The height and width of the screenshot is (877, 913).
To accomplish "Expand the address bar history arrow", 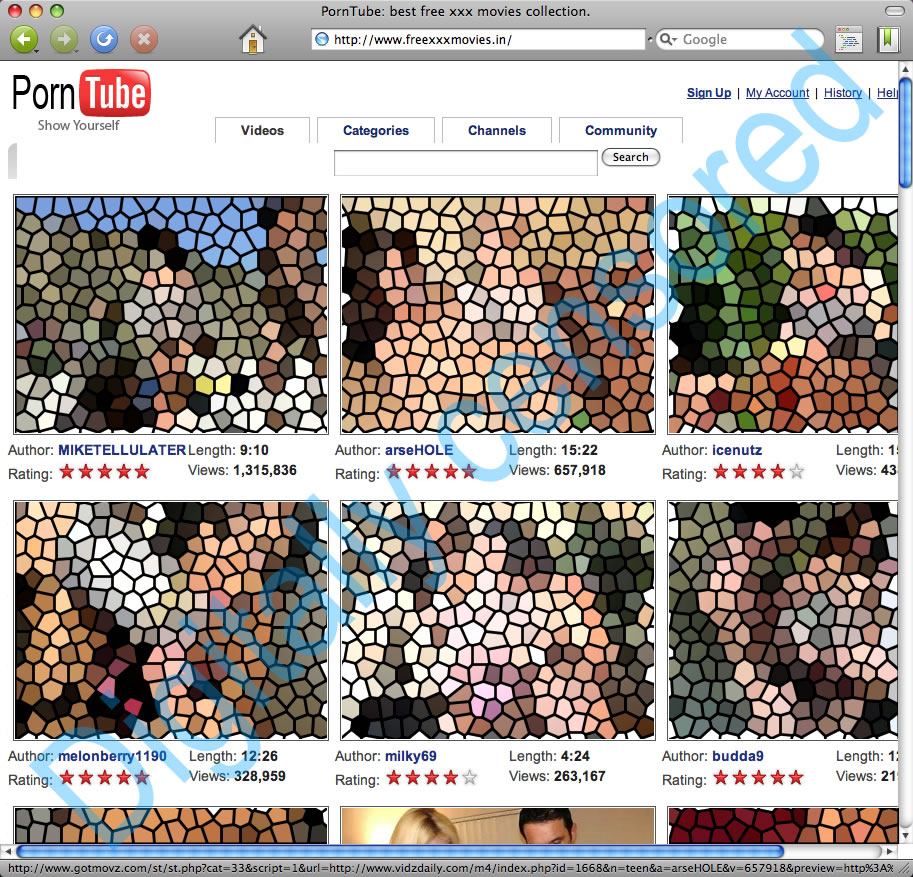I will (650, 39).
